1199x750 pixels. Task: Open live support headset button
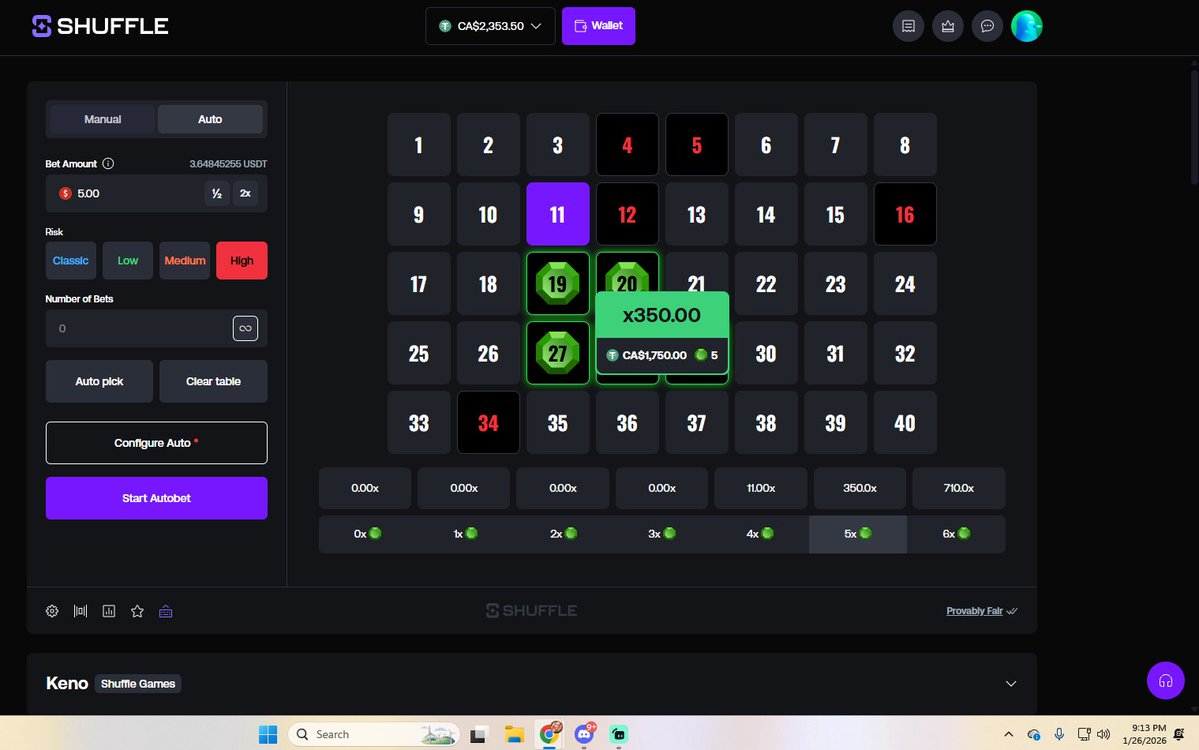click(x=1165, y=680)
